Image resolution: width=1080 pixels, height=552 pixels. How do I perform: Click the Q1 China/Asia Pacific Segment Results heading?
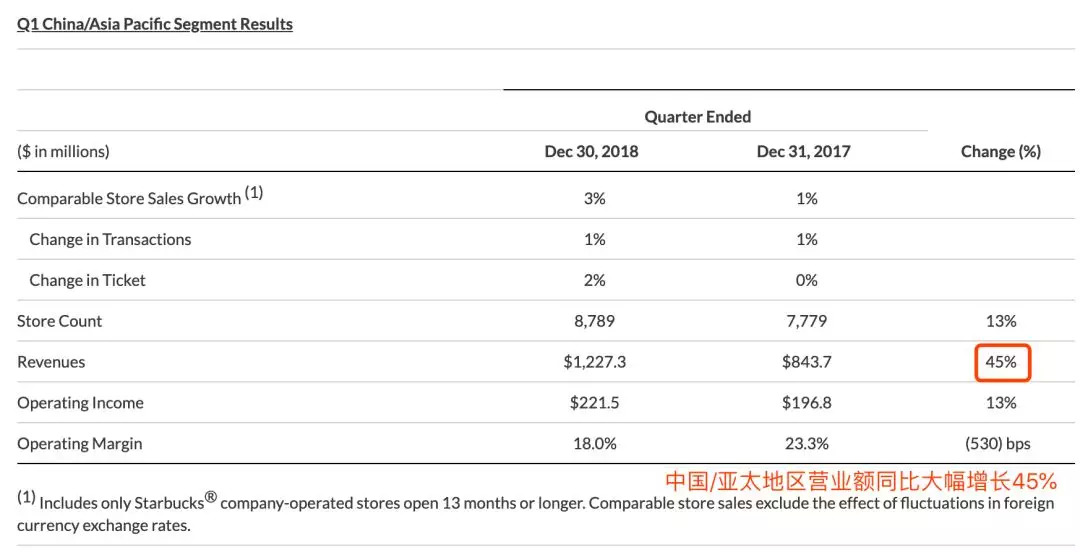click(x=155, y=24)
